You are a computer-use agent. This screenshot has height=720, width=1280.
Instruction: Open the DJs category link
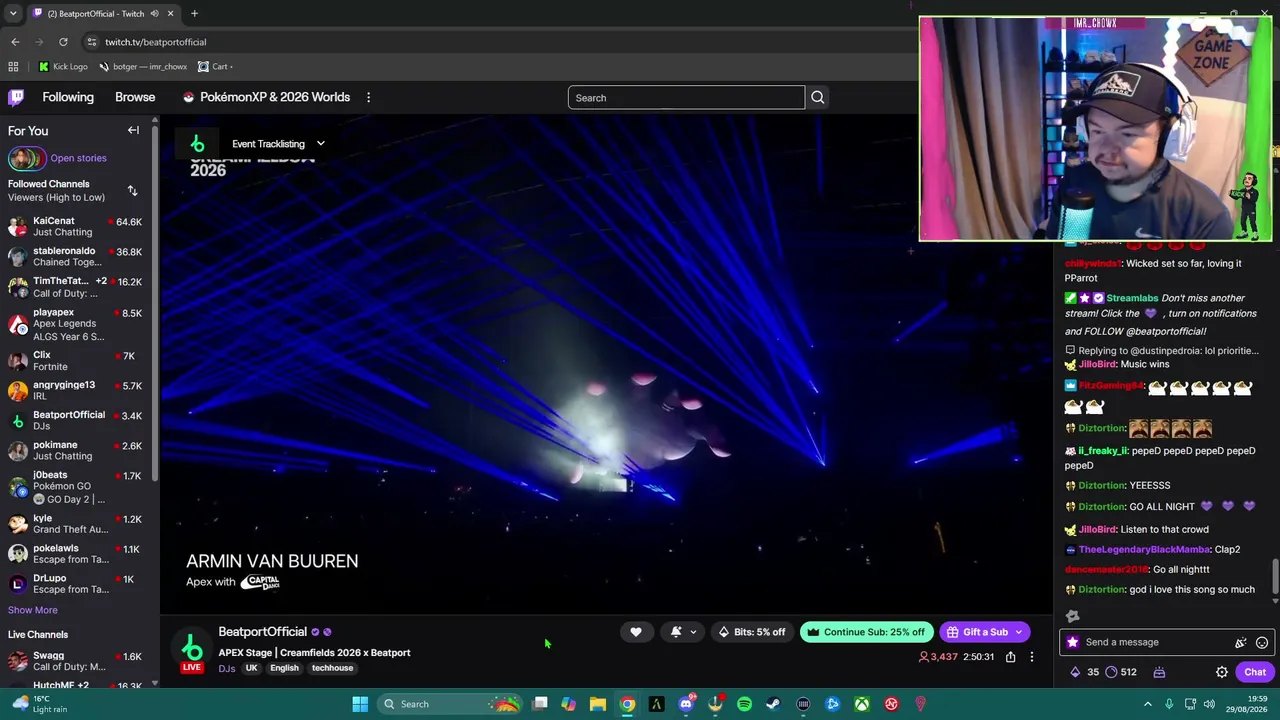[x=227, y=668]
